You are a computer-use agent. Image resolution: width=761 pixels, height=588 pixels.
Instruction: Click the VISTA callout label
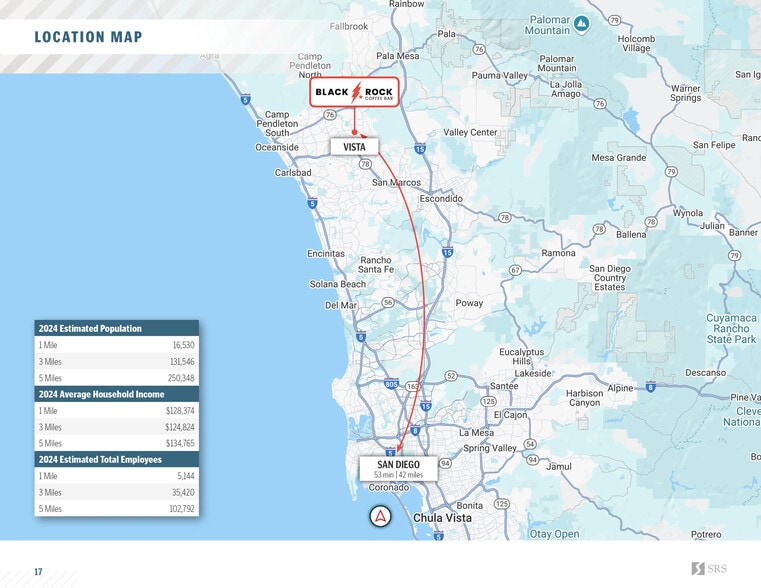[354, 147]
